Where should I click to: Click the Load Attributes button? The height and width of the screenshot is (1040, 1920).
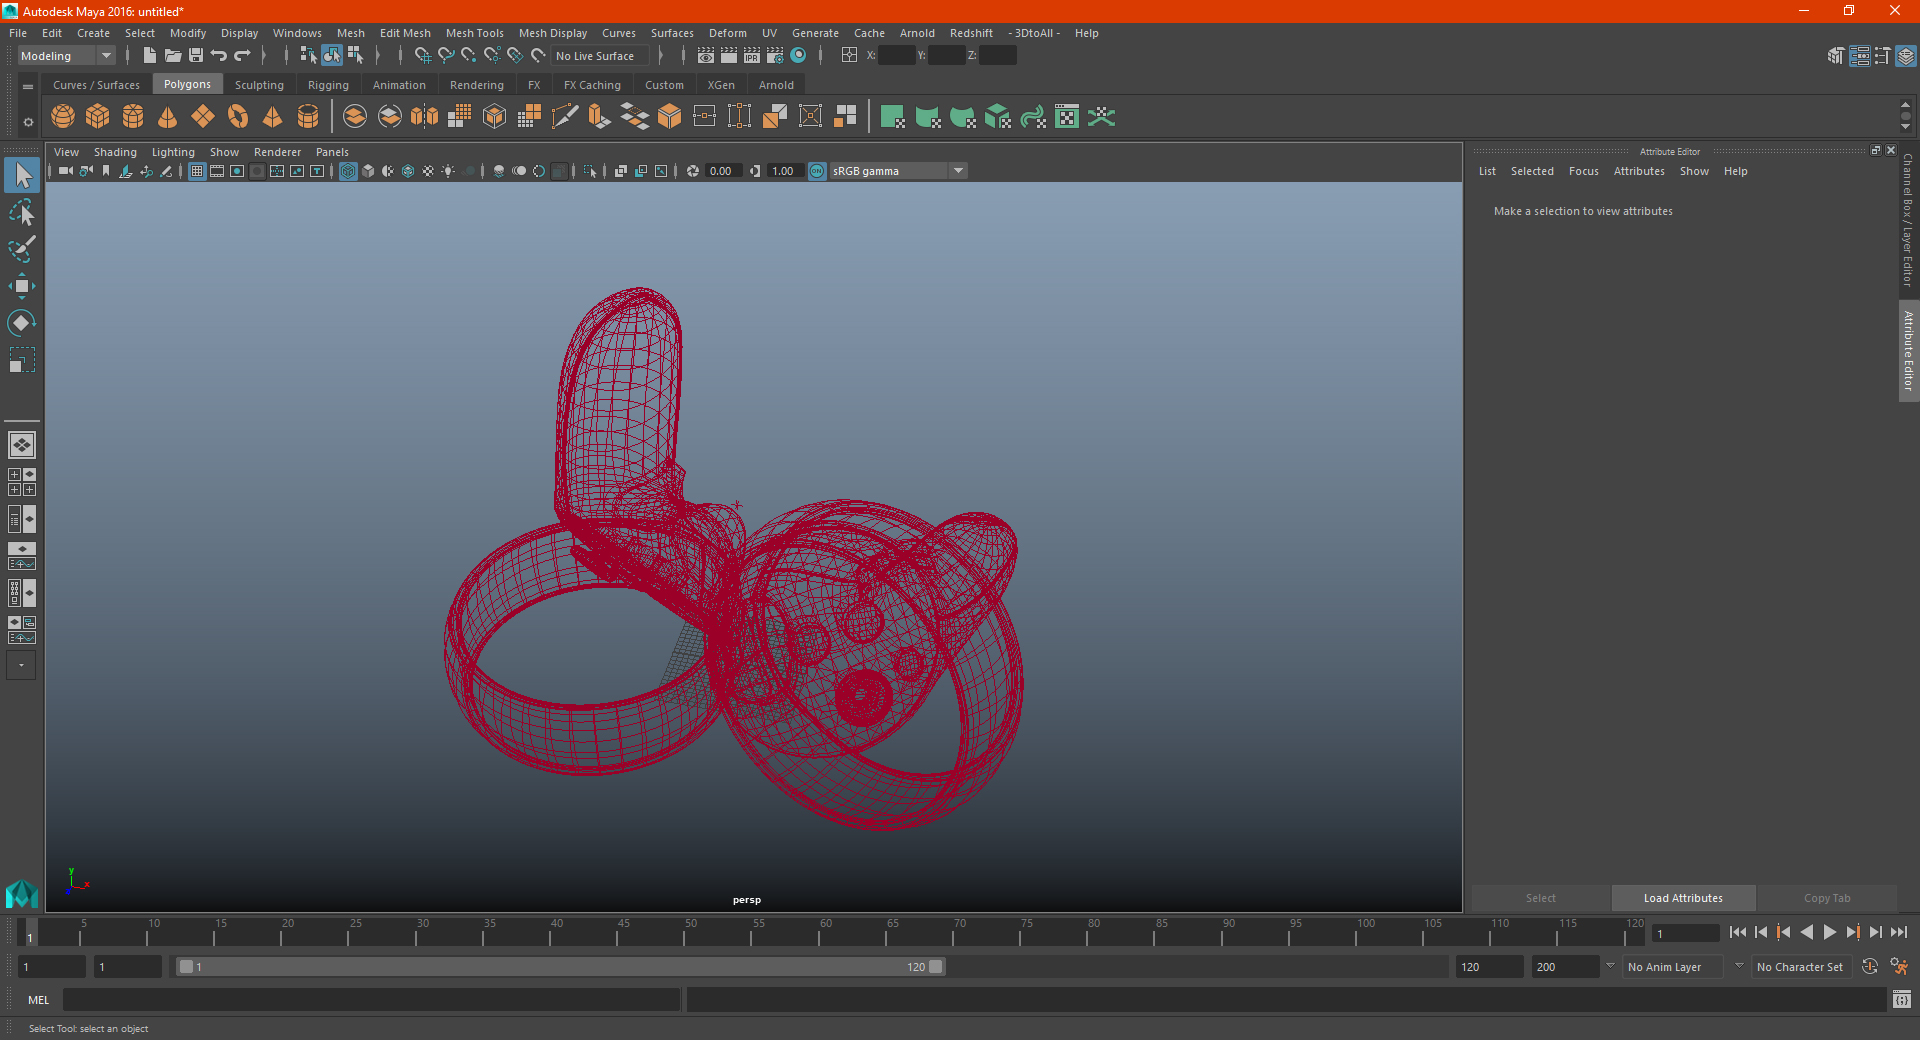point(1683,898)
